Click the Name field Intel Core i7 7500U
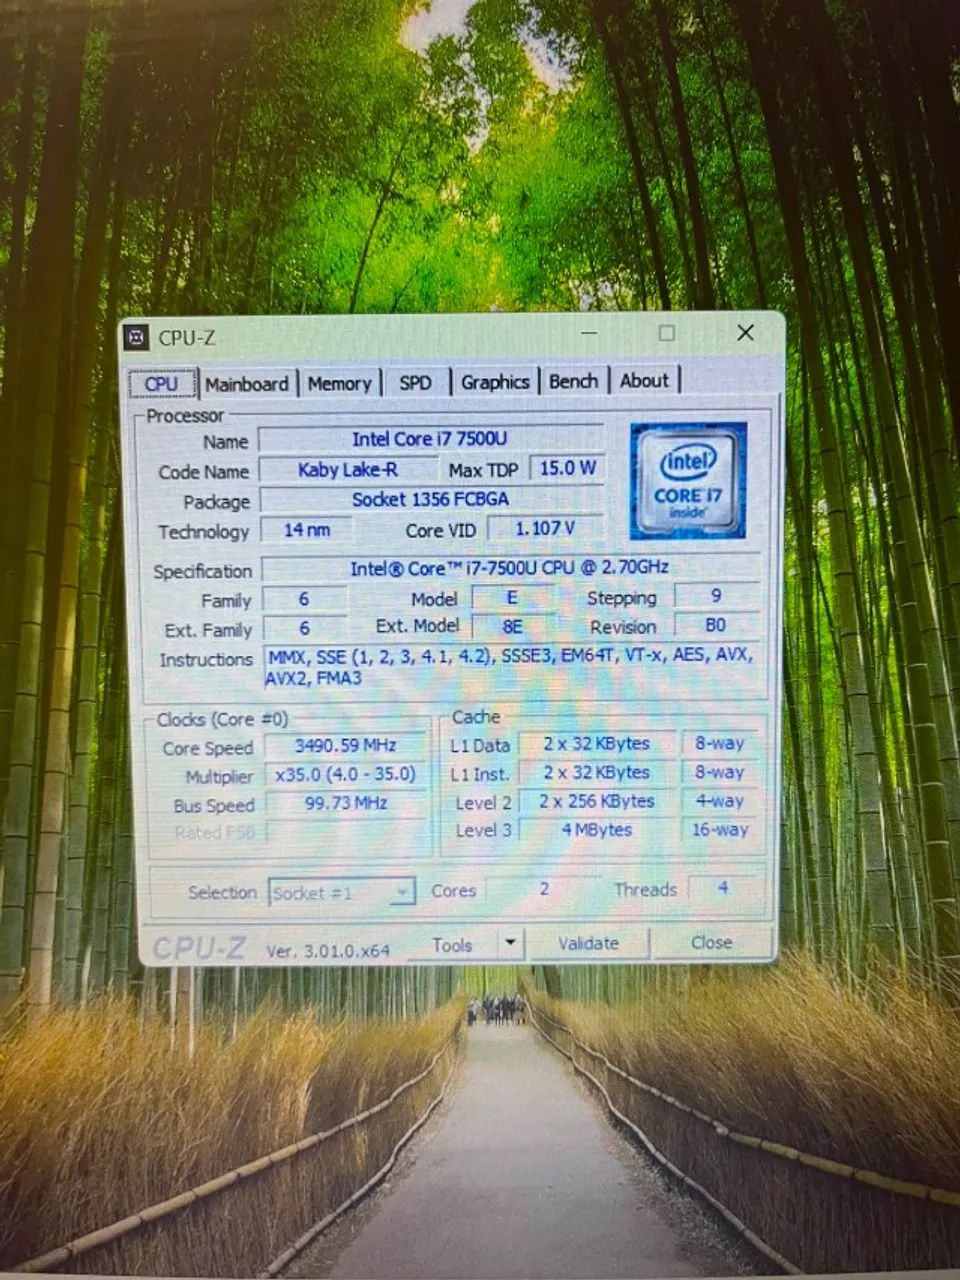Screen dimensions: 960x1280 tap(431, 439)
